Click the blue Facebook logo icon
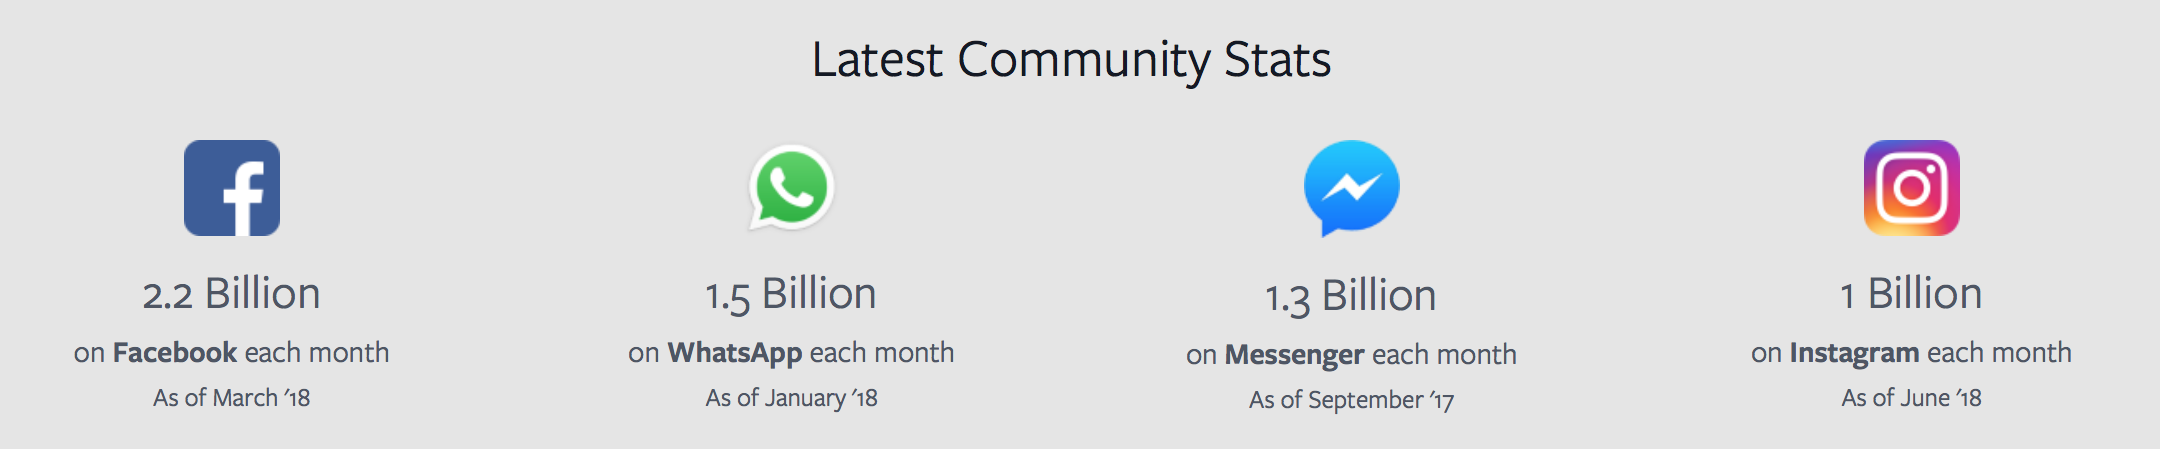The height and width of the screenshot is (449, 2160). (232, 188)
